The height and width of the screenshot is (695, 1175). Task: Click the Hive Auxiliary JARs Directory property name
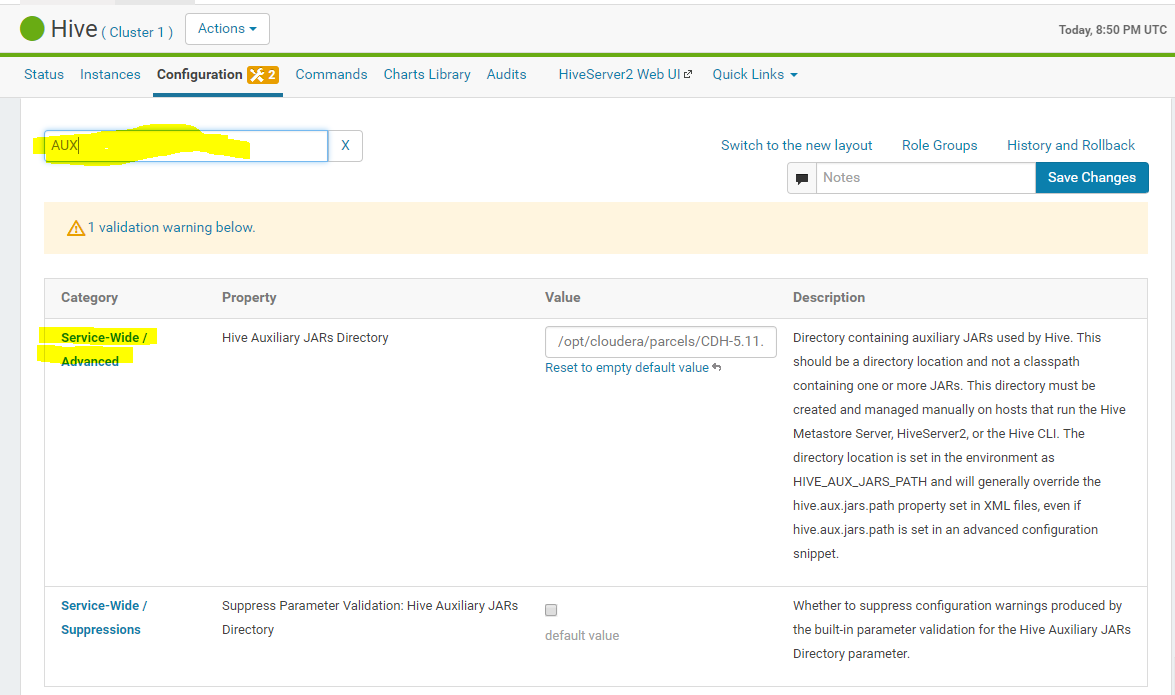[x=305, y=337]
